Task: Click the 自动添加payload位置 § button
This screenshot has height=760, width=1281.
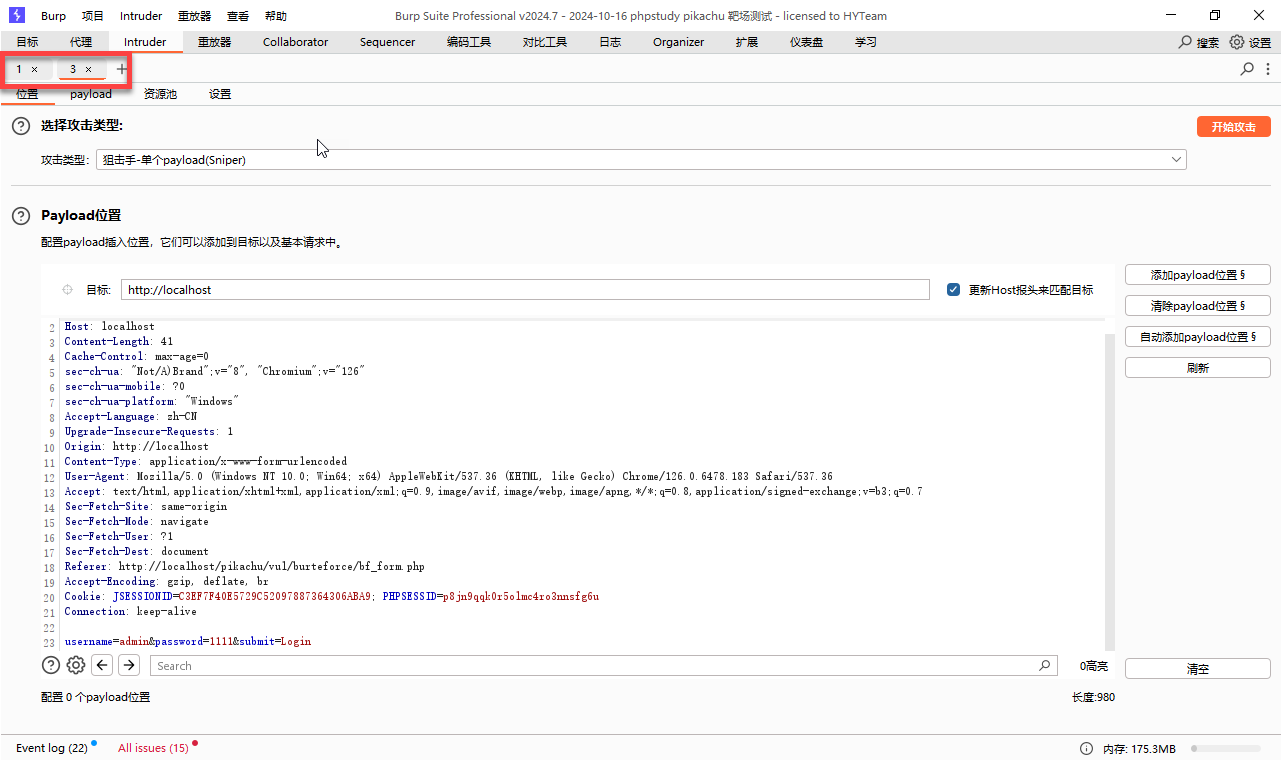Action: 1197,337
